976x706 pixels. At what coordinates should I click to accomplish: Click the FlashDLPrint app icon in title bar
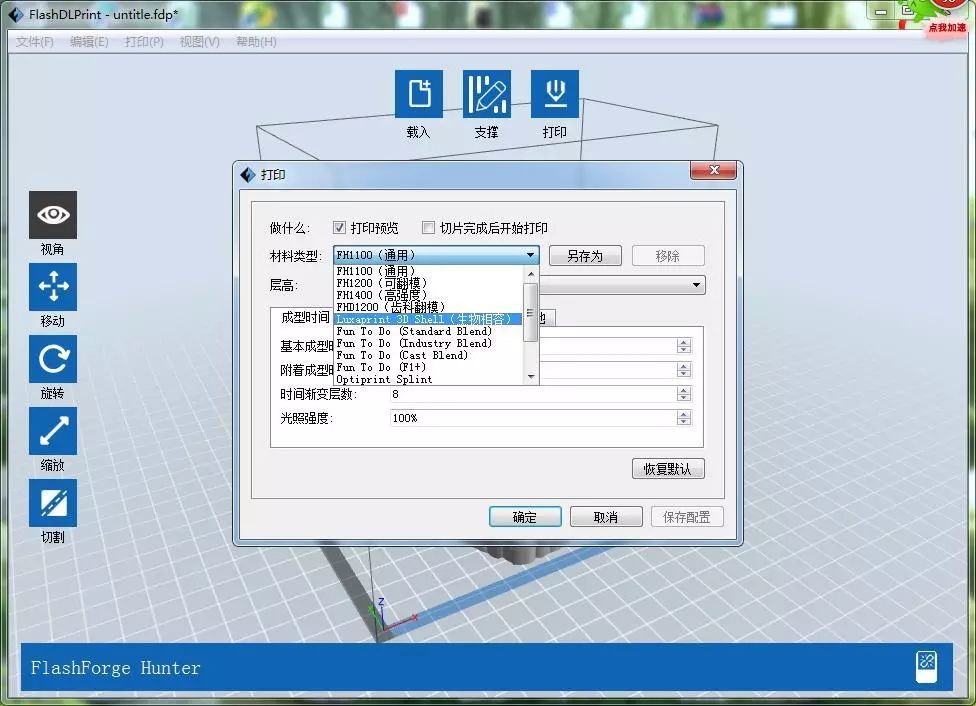(15, 14)
